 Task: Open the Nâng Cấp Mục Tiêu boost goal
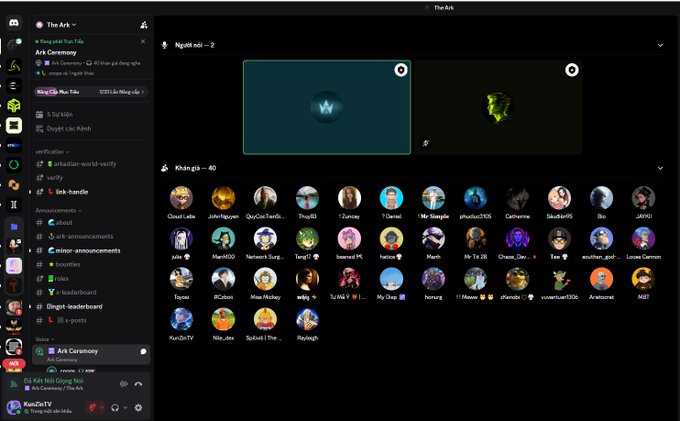coord(90,92)
